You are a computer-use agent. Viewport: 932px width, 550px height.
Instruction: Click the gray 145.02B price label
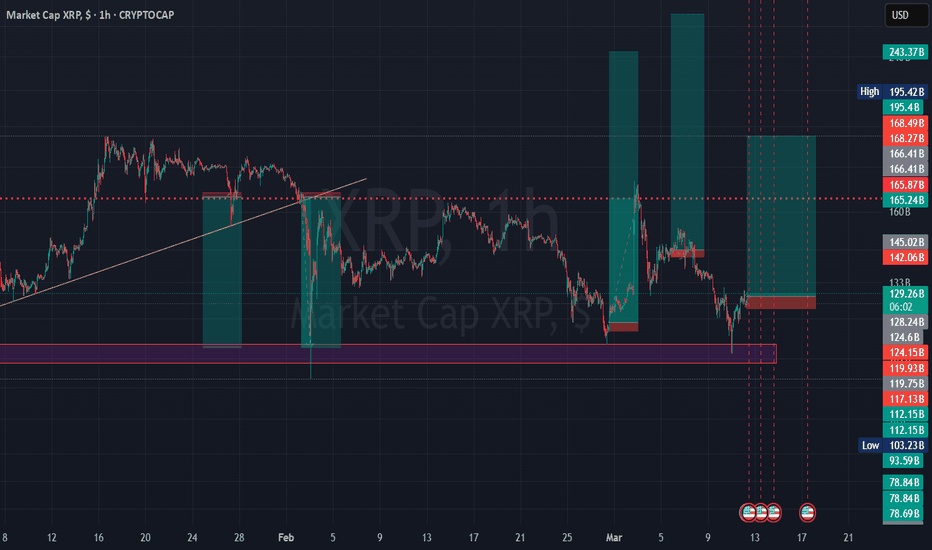(906, 242)
